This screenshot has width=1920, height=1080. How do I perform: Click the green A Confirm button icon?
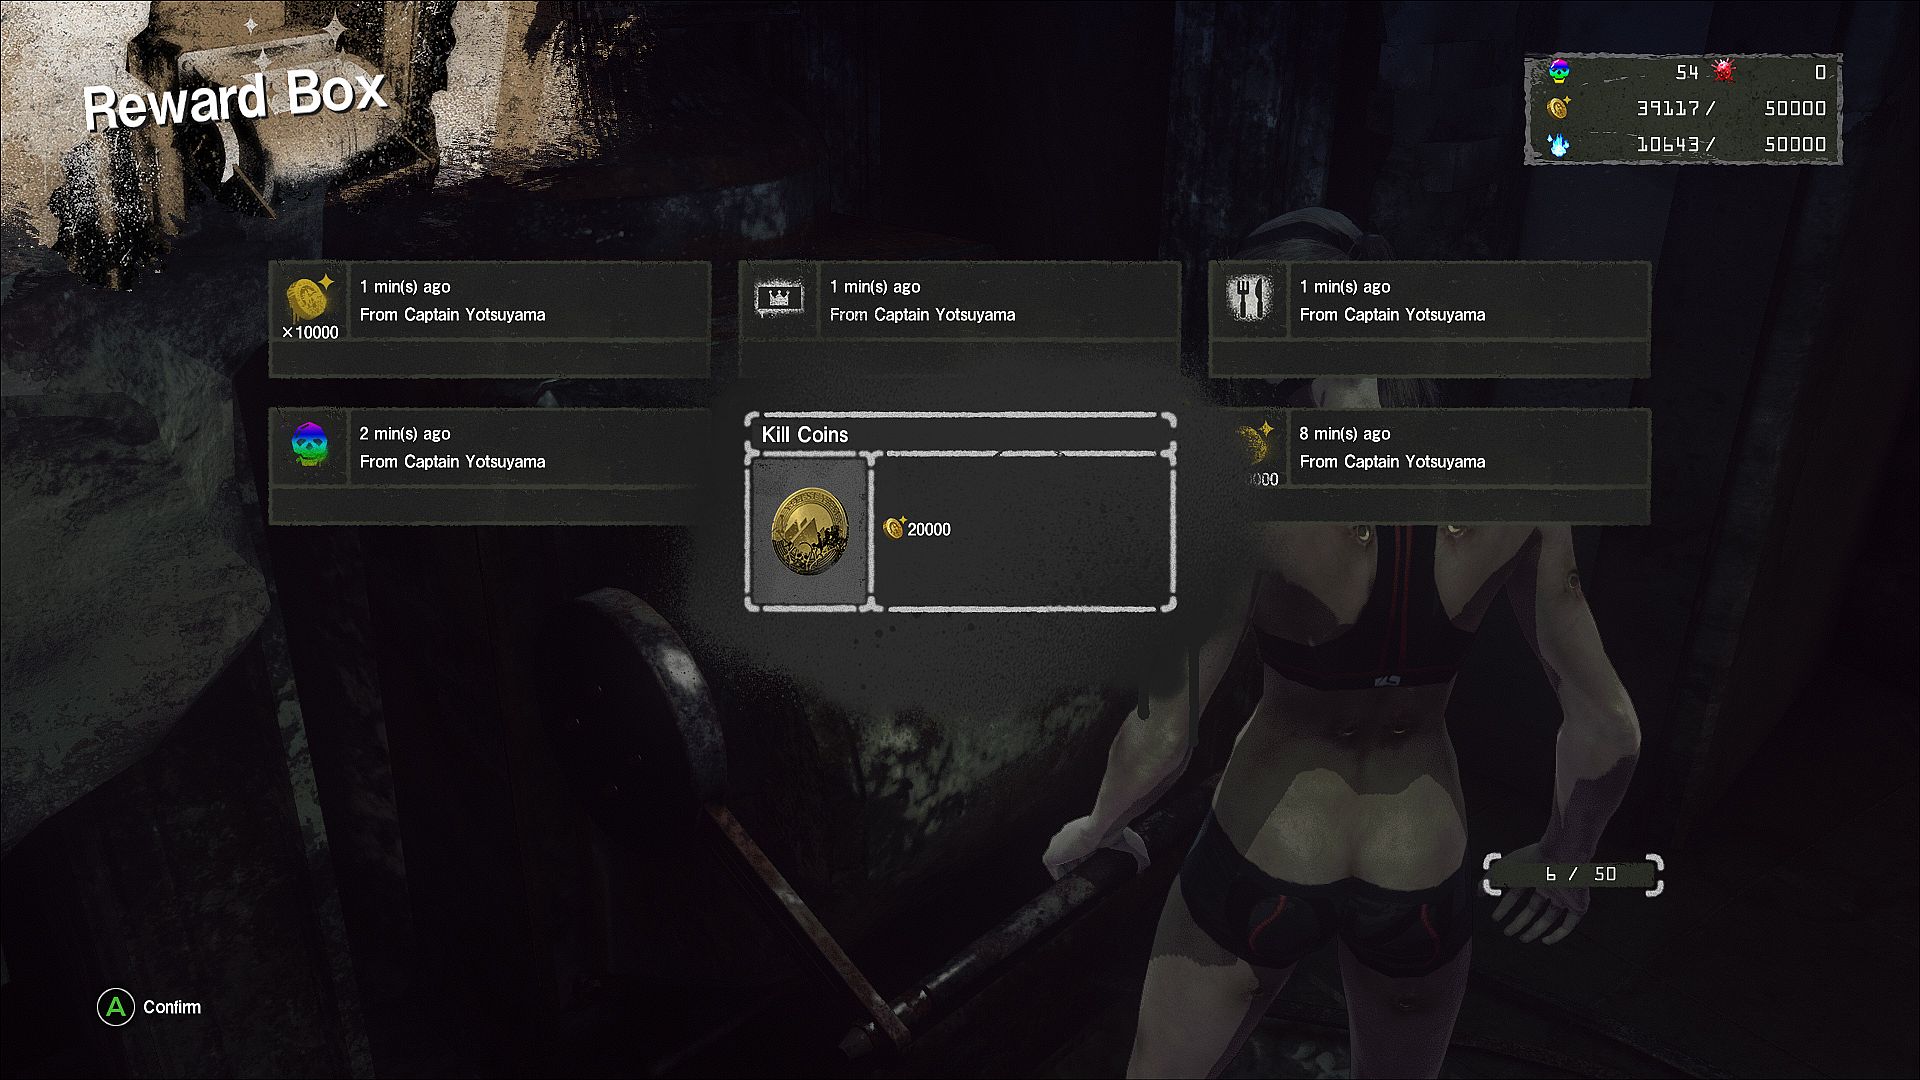point(116,1007)
